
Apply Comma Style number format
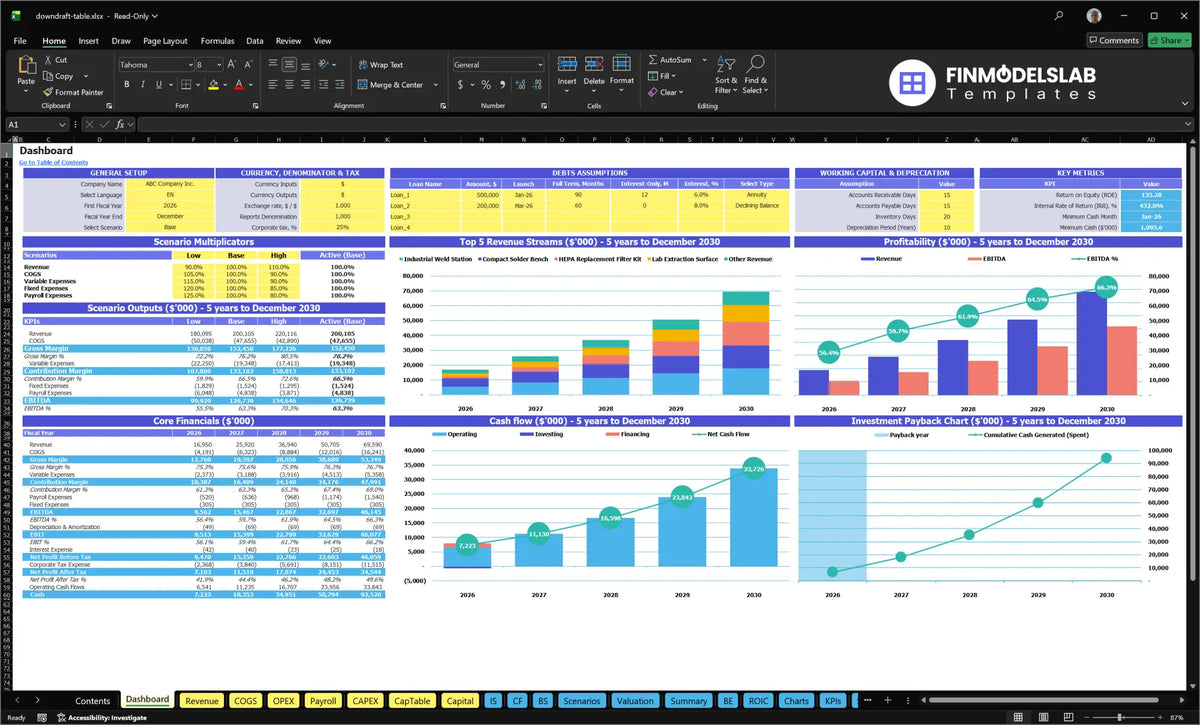(x=501, y=84)
